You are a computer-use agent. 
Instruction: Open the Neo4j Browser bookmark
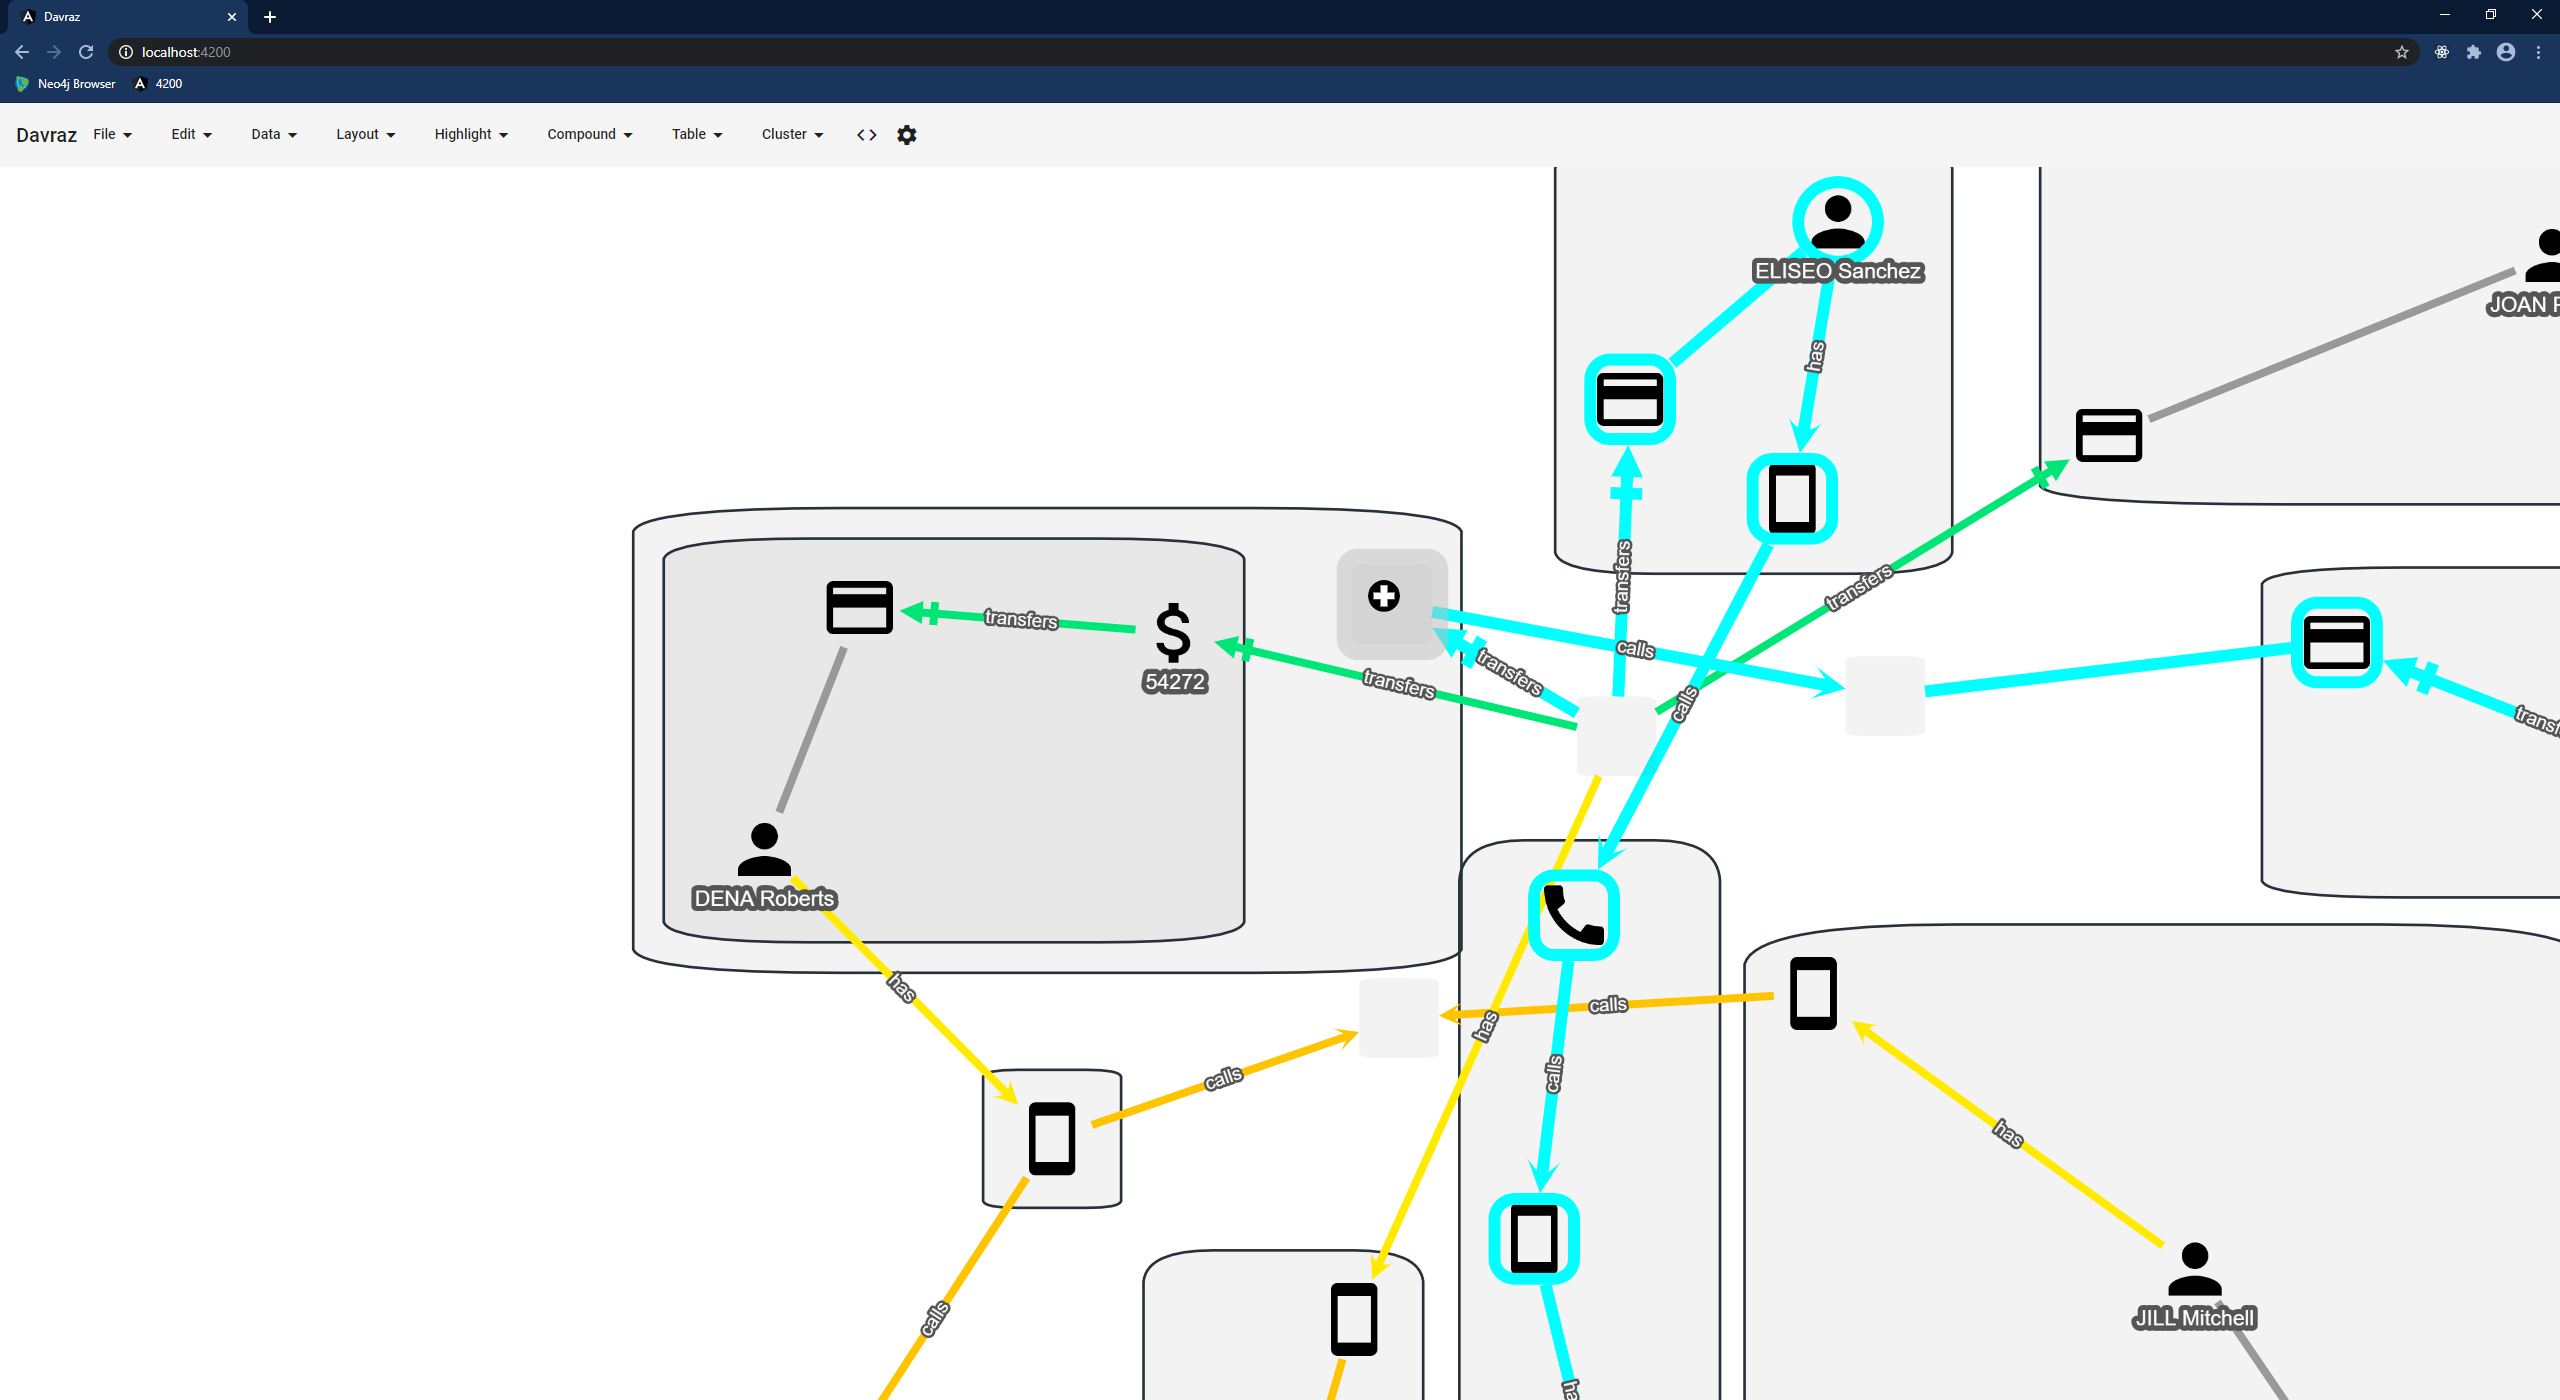[66, 84]
